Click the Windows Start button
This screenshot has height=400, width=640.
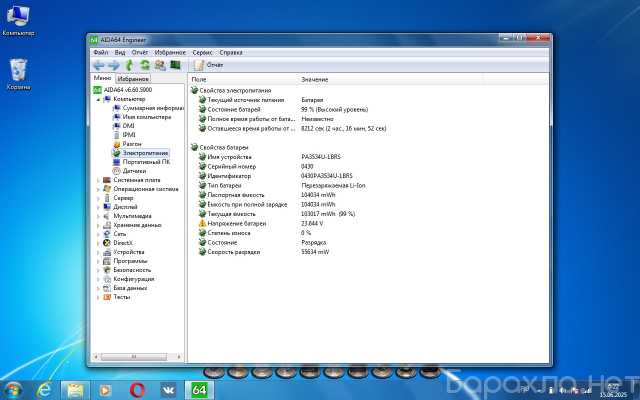pos(14,388)
